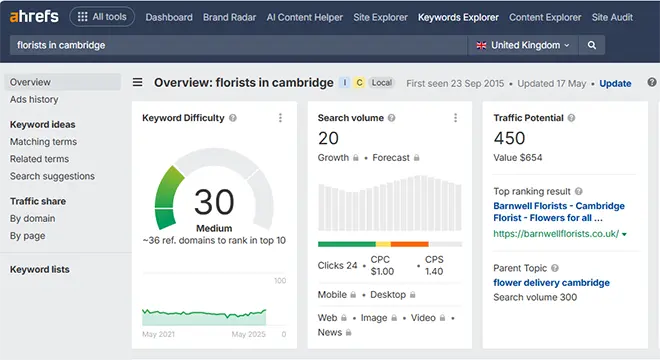Open Site Audit
Viewport: 660px width, 360px height.
pyautogui.click(x=612, y=17)
